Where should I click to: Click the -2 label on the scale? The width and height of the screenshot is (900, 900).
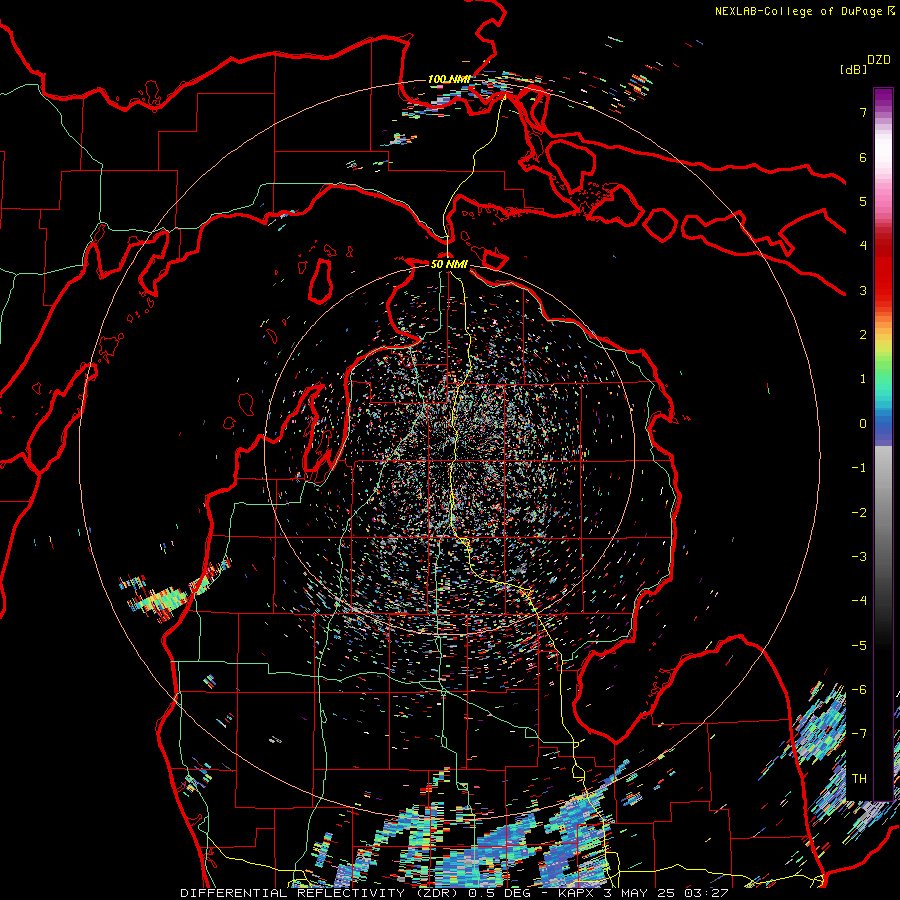coord(859,512)
